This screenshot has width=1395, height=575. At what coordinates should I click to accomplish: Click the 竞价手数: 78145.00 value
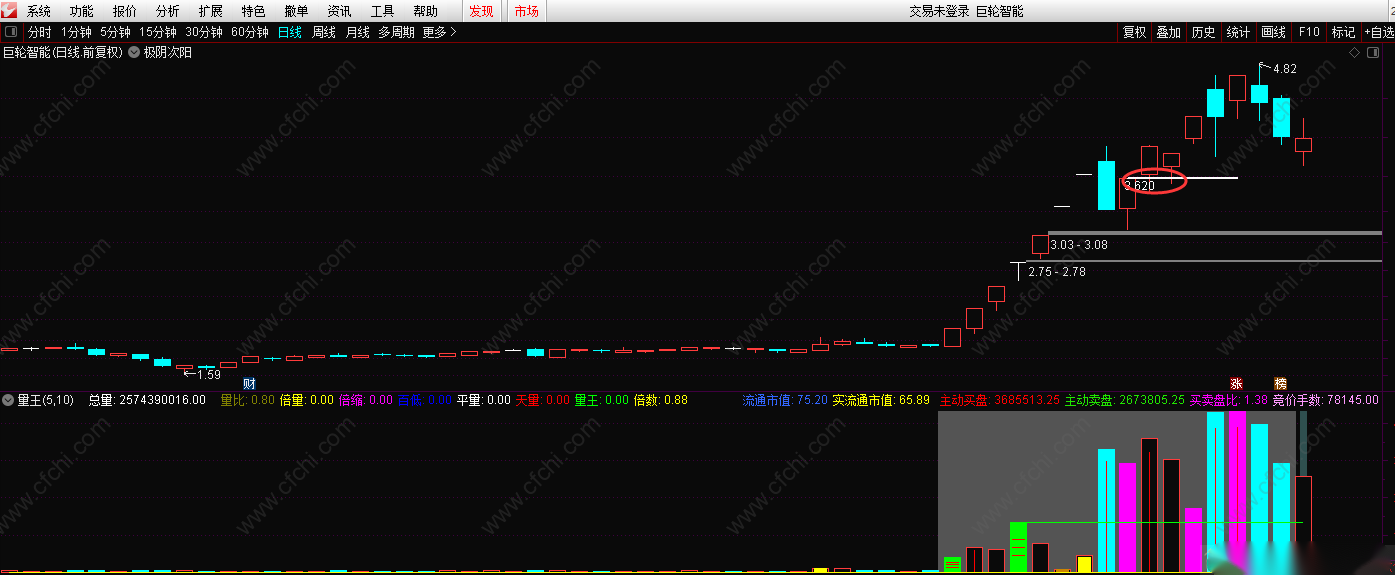(1325, 400)
